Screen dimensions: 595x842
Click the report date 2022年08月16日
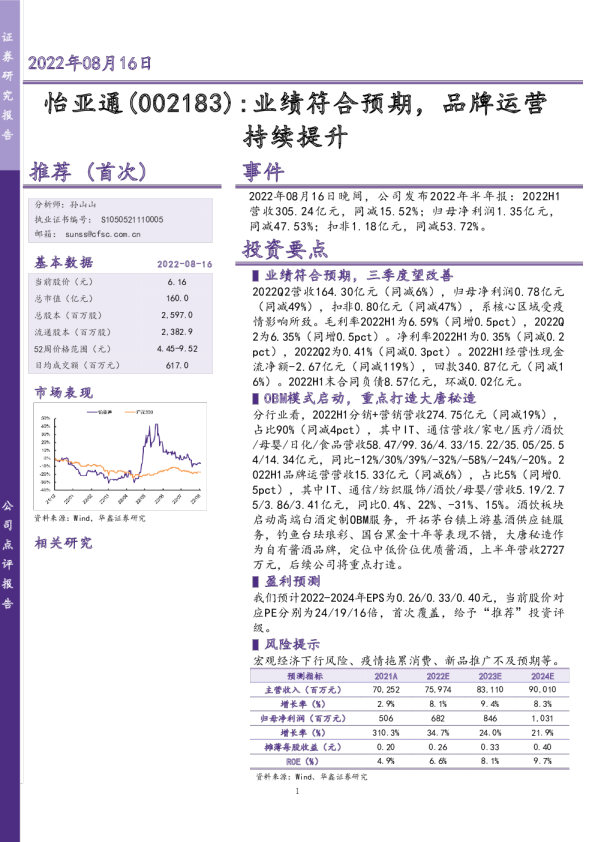point(90,63)
